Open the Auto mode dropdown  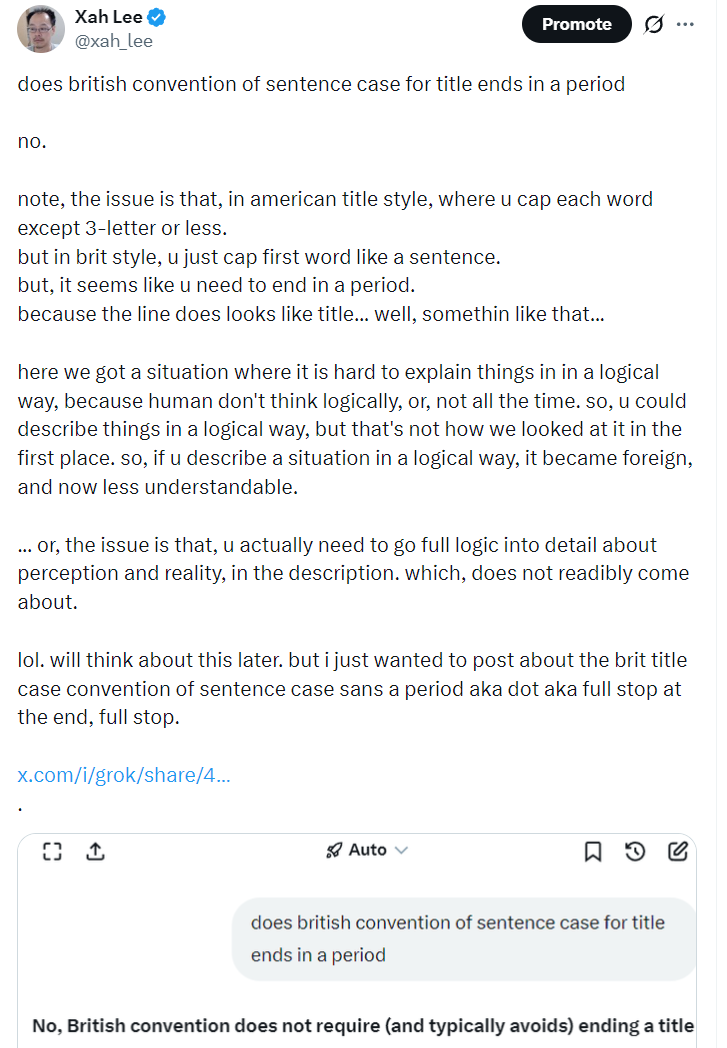[x=367, y=850]
